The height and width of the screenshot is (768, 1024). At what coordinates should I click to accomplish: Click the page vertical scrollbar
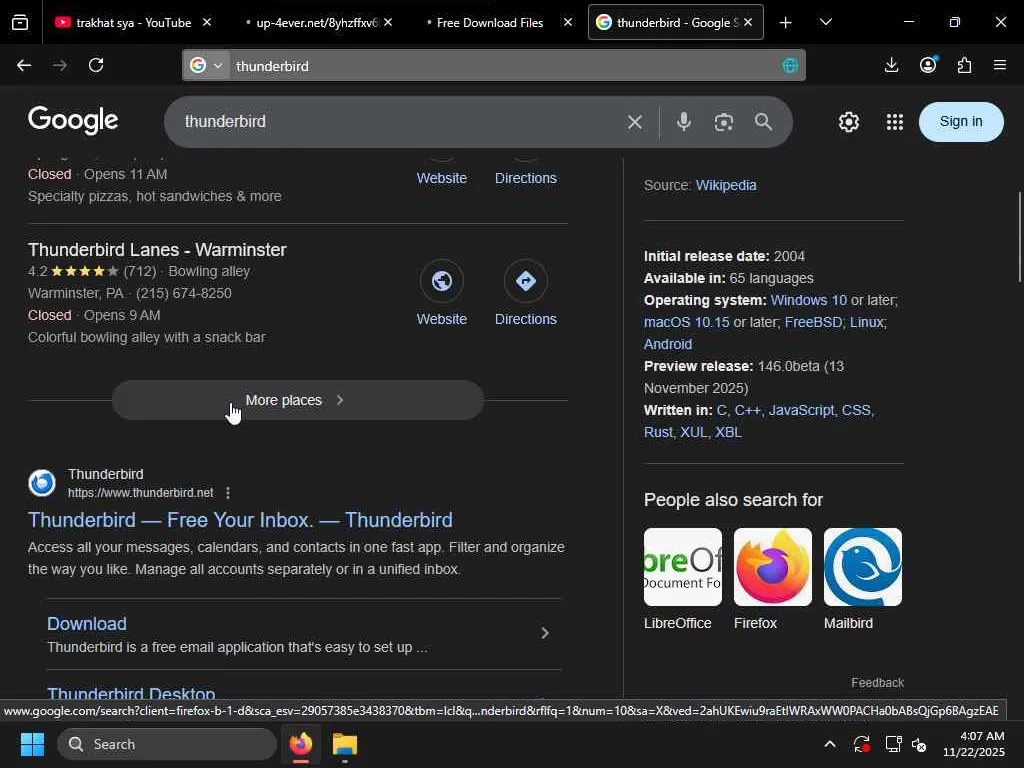[x=1019, y=237]
